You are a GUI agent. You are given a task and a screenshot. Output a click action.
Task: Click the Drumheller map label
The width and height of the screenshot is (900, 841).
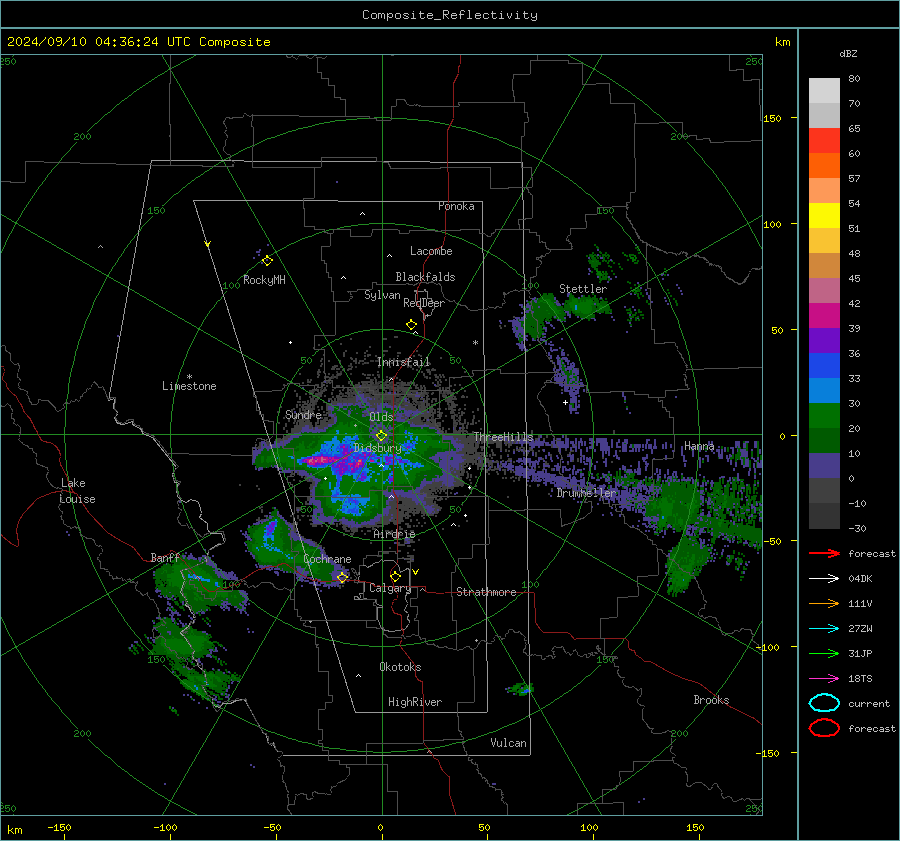[586, 493]
